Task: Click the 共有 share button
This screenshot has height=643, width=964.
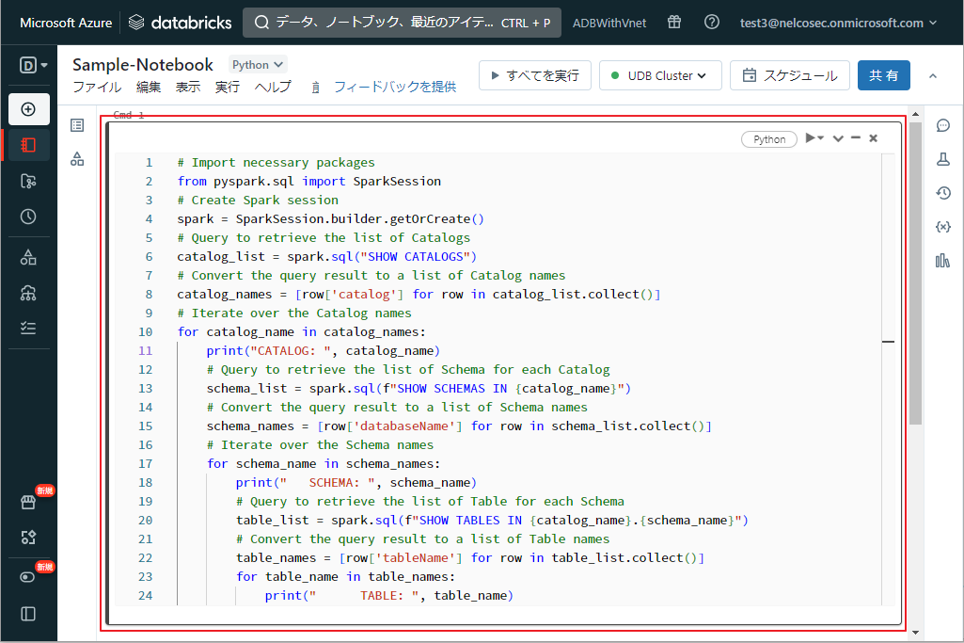Action: pyautogui.click(x=883, y=76)
